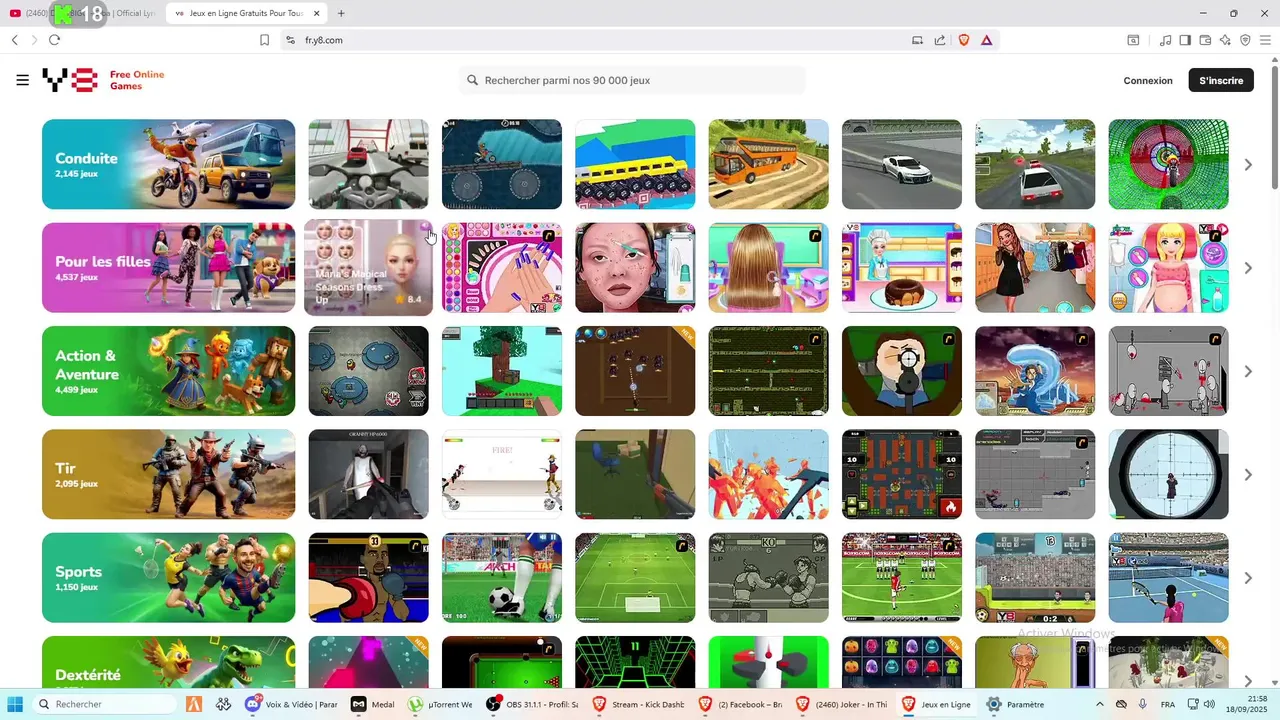Screen dimensions: 1280x720
Task: Open a new browser tab
Action: click(341, 13)
